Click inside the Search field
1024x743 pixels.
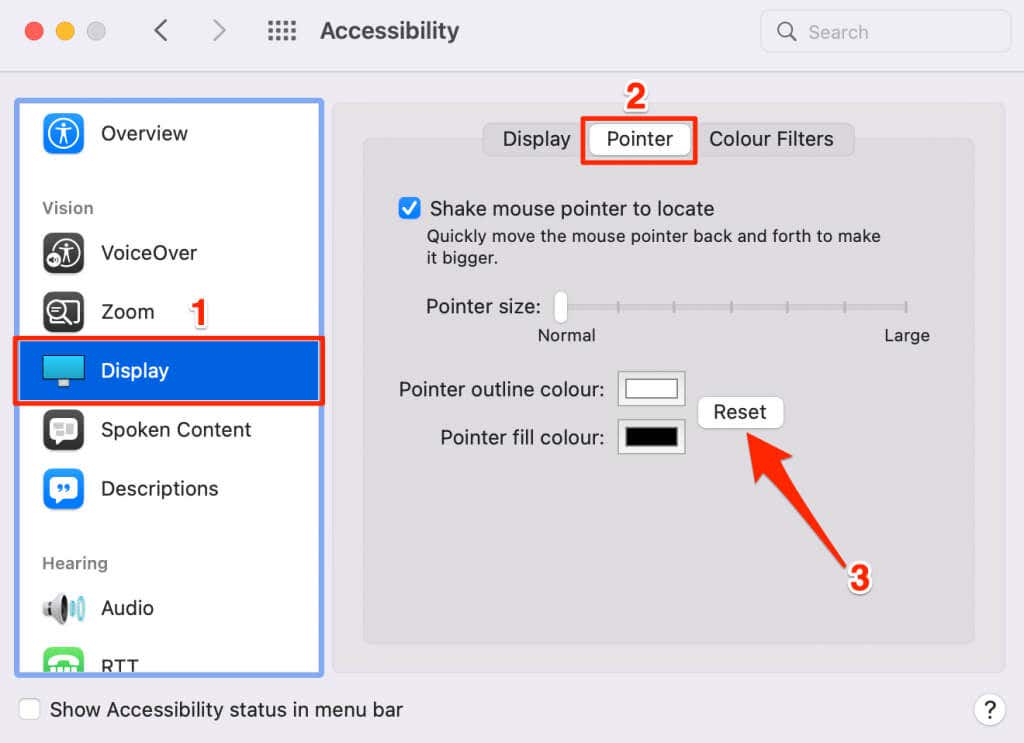point(886,31)
